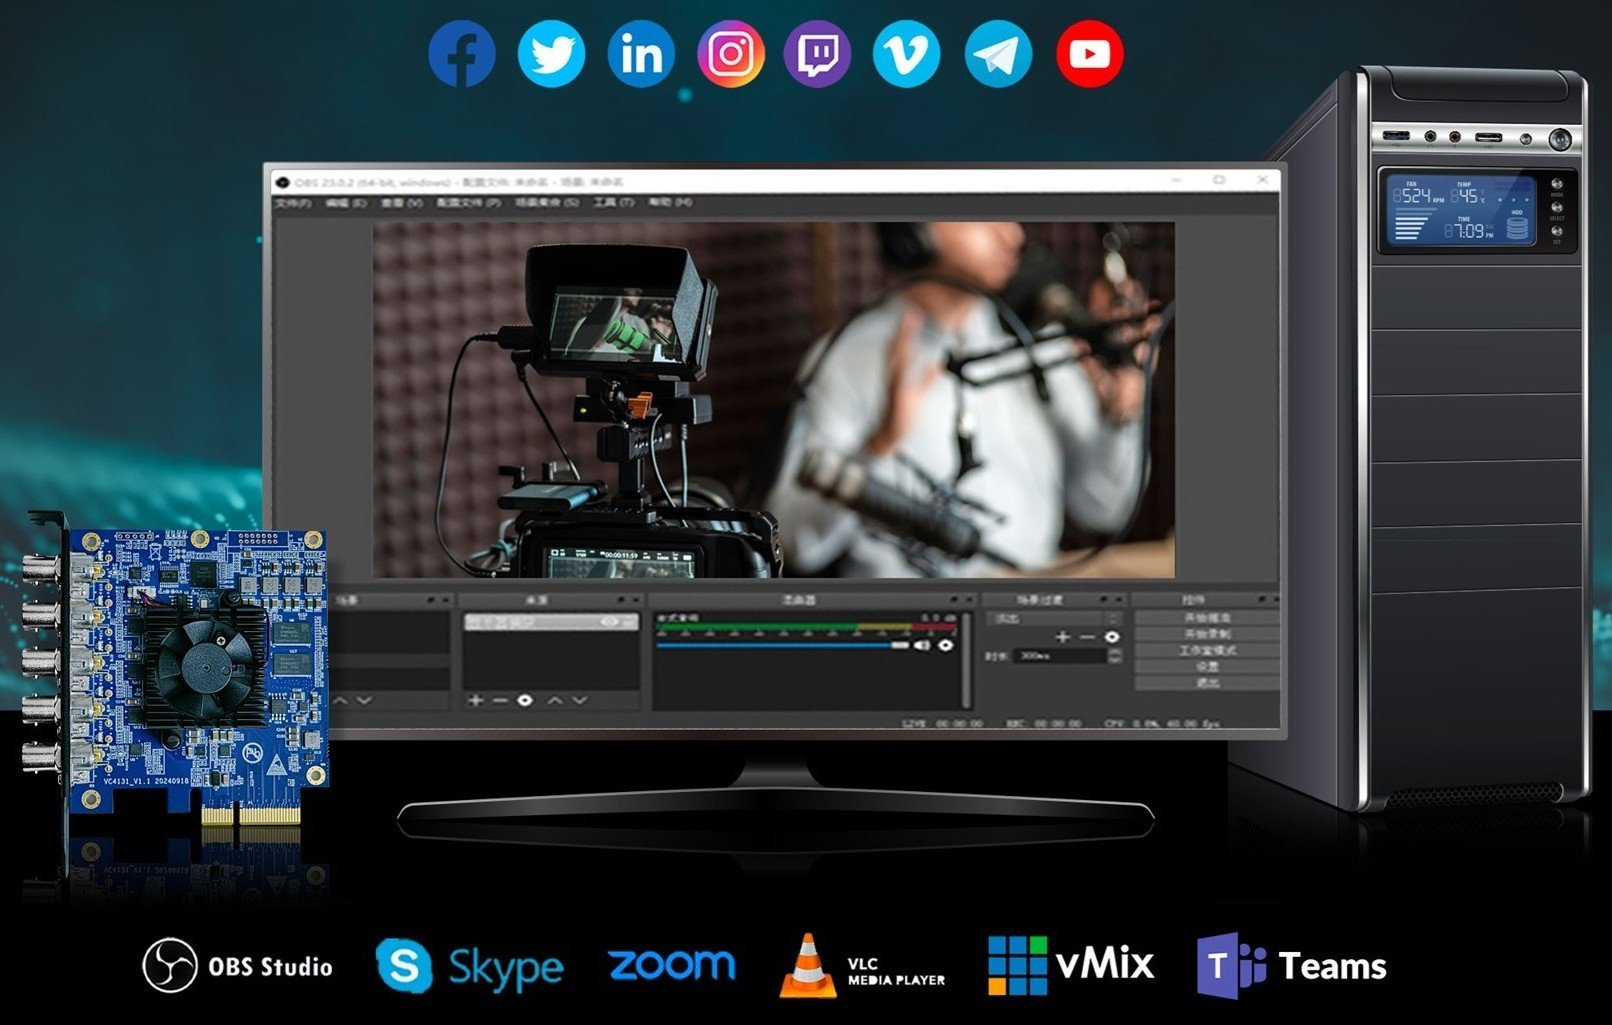1612x1025 pixels.
Task: Open source properties gear in Sources panel
Action: point(525,700)
